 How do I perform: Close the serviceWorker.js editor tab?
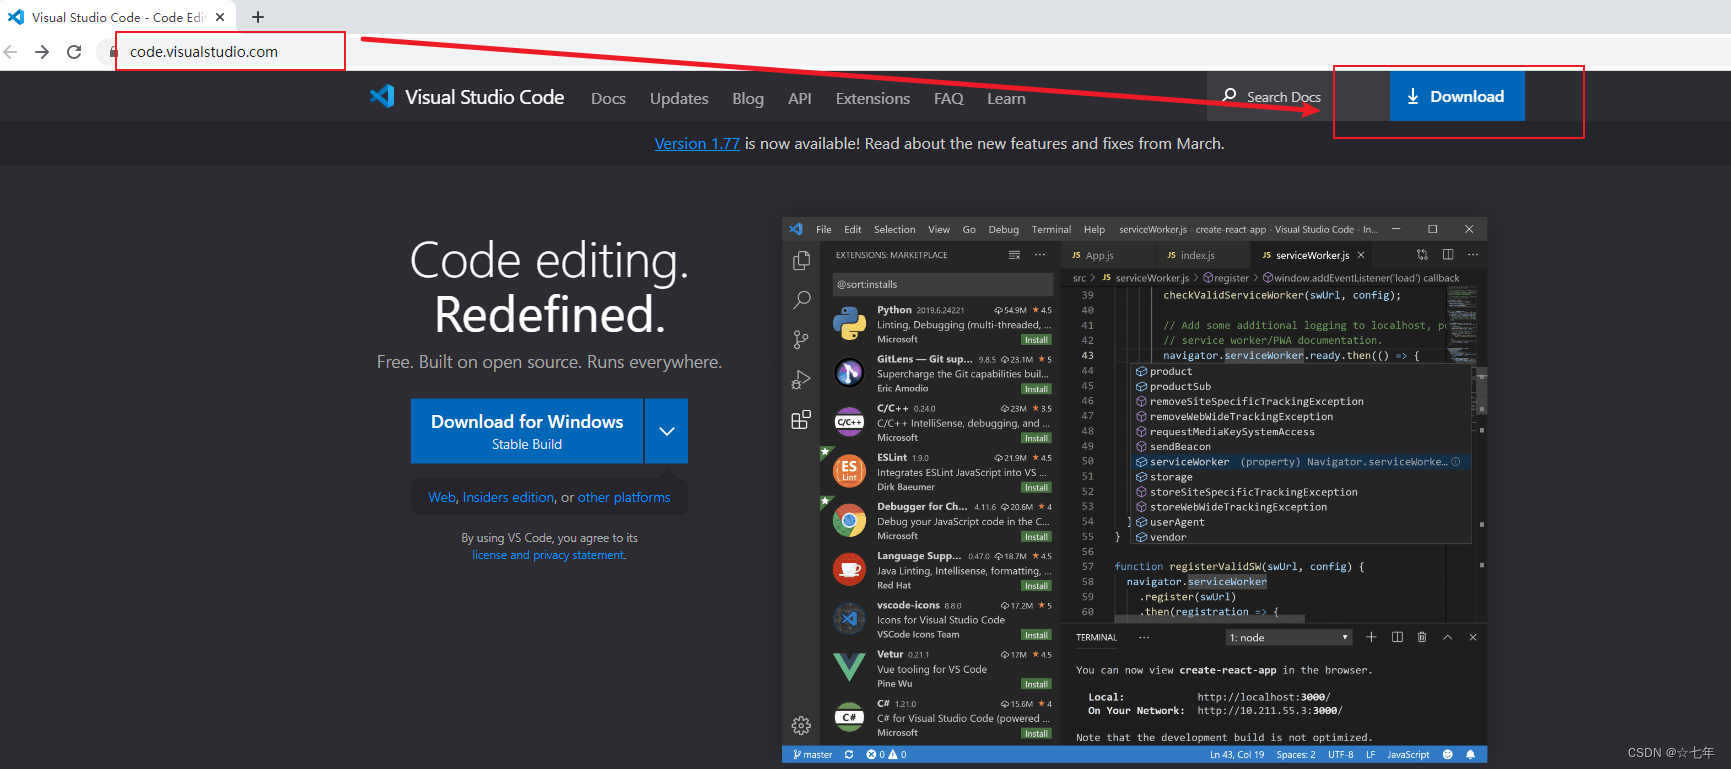point(1361,256)
